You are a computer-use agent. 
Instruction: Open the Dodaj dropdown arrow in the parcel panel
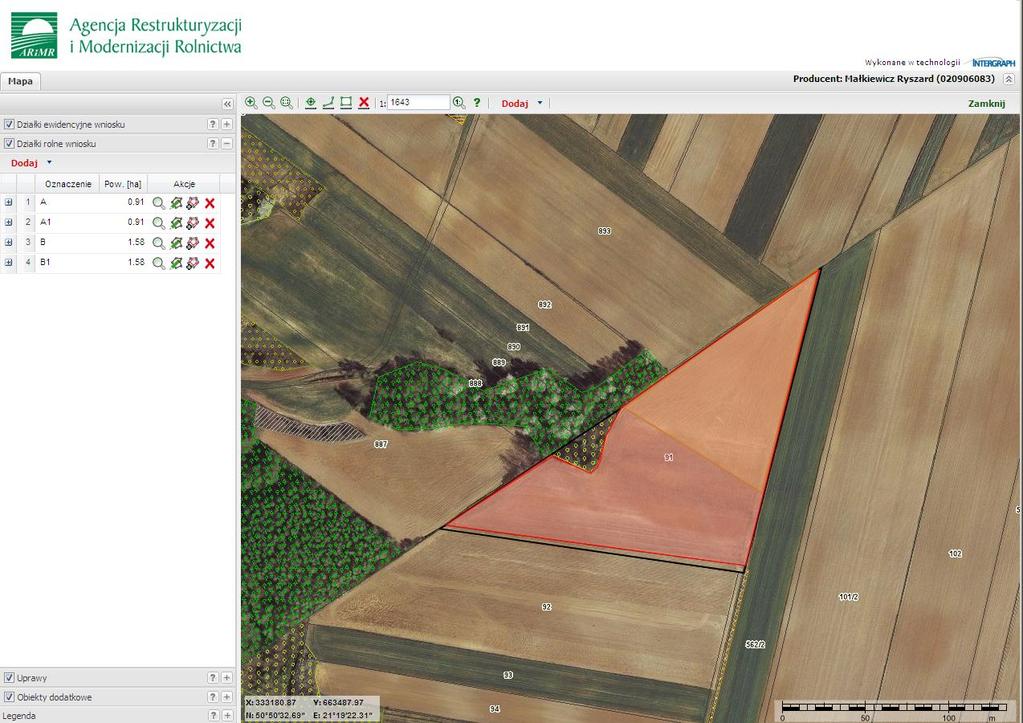[x=49, y=162]
